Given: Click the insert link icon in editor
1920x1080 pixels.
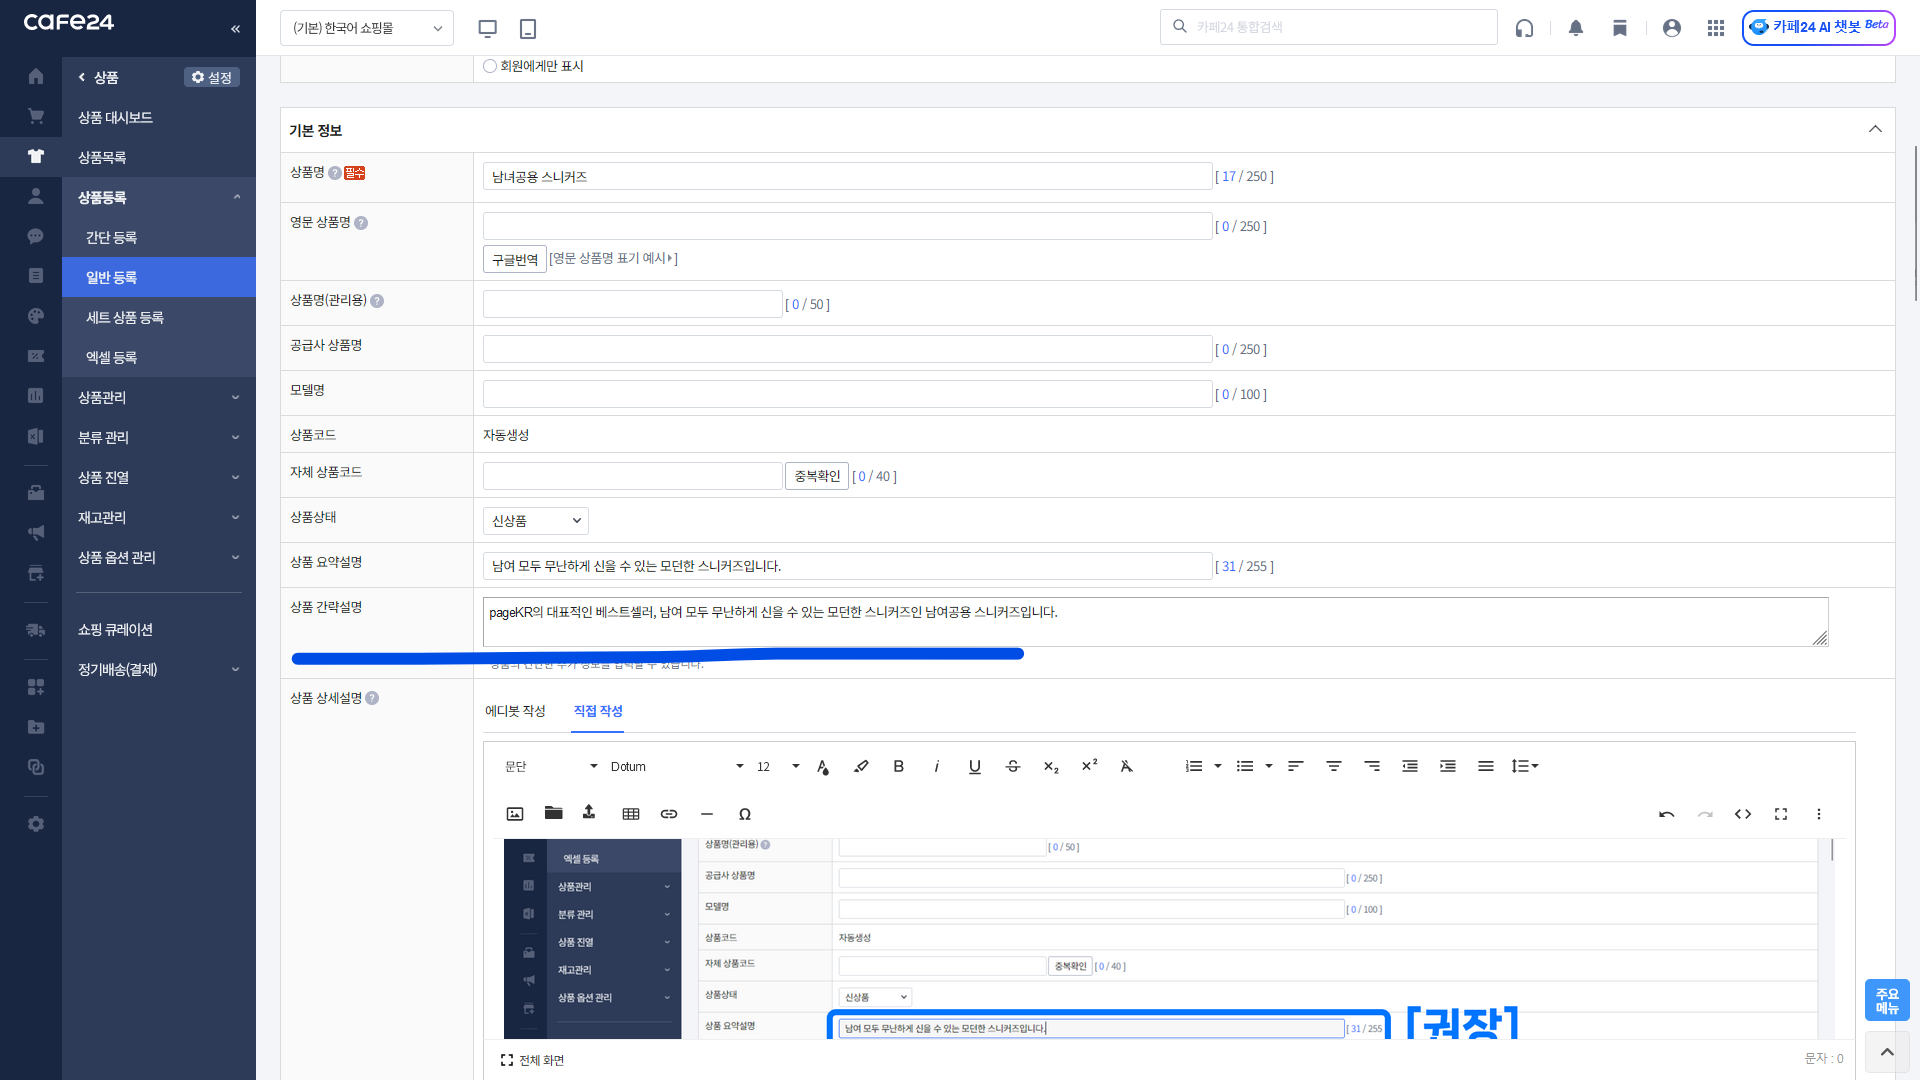Looking at the screenshot, I should 669,814.
